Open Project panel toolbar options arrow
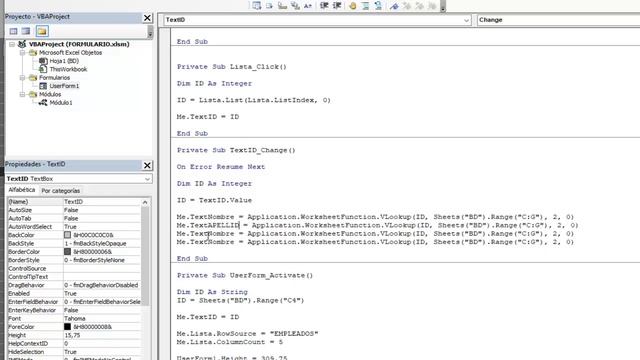 click(150, 32)
